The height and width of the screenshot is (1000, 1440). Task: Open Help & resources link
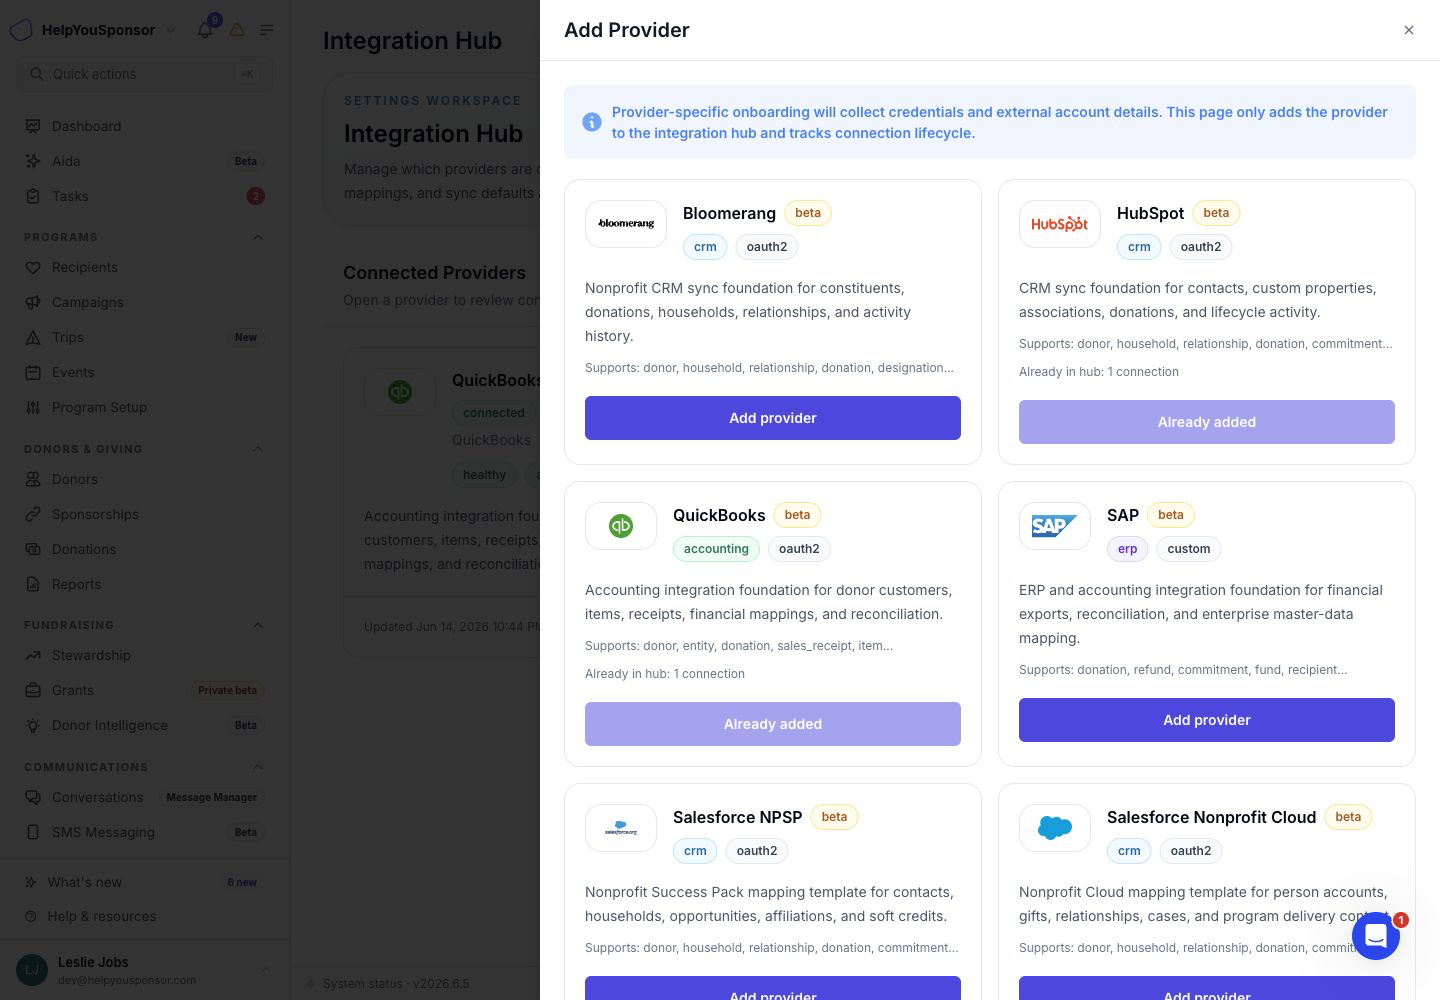(x=145, y=916)
